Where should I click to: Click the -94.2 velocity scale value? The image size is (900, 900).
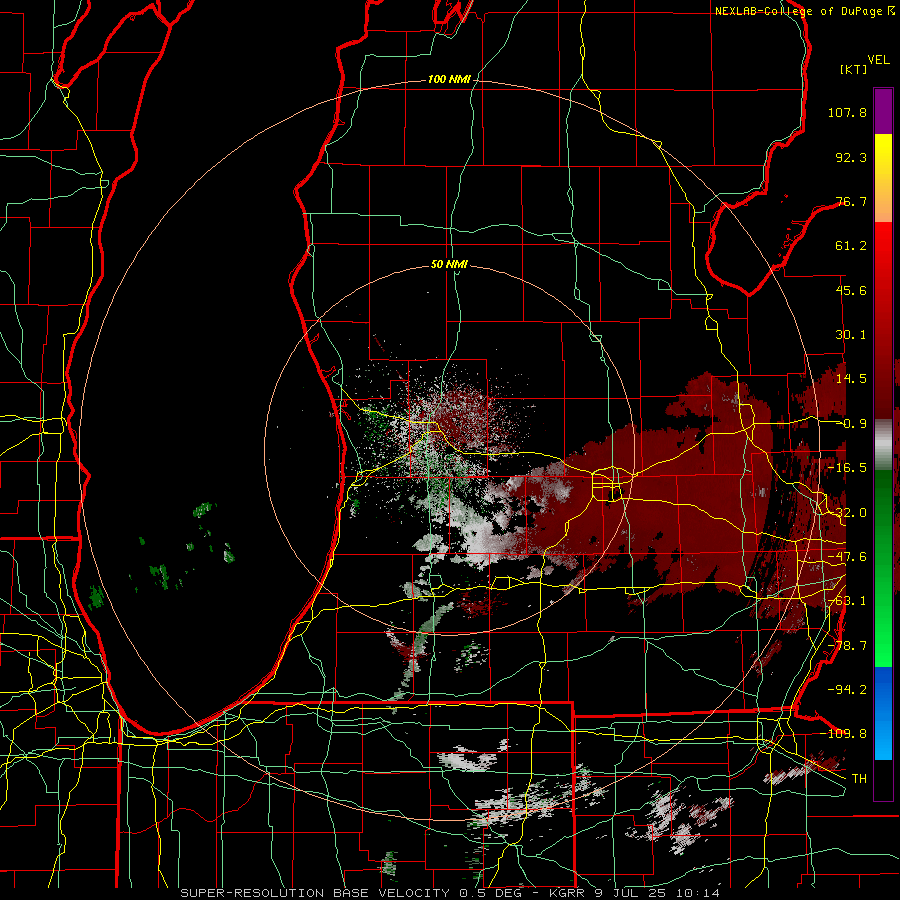coord(847,690)
